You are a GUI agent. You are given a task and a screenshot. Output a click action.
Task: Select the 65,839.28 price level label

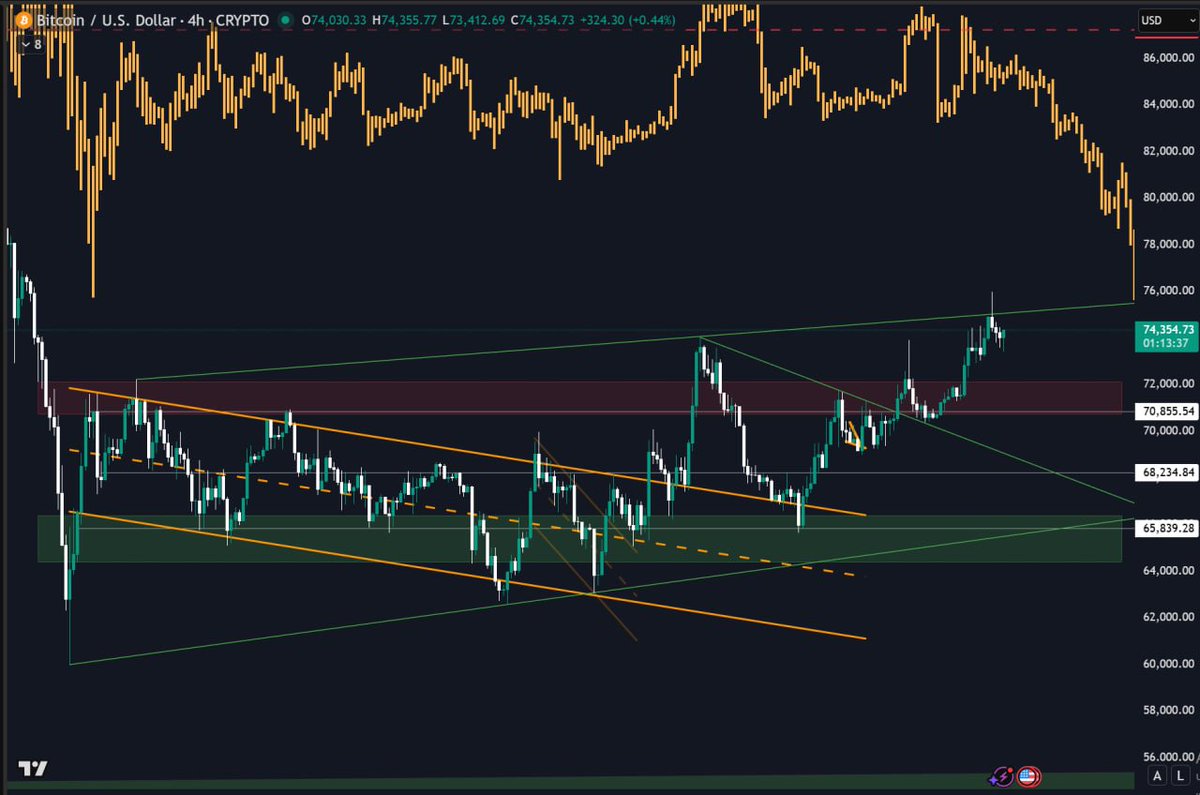1166,528
